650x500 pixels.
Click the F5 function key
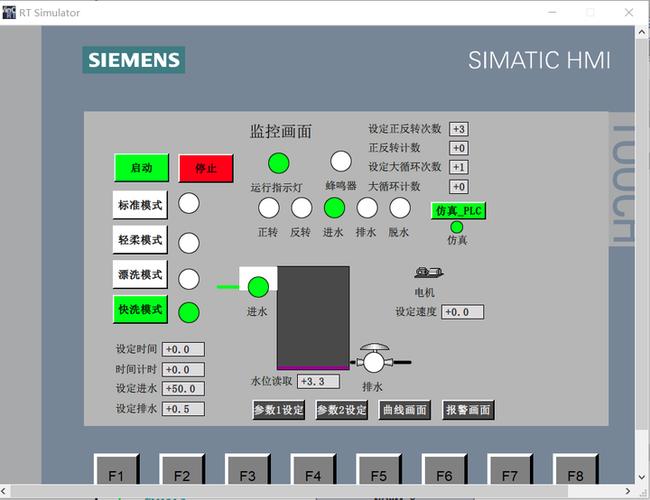click(x=378, y=469)
